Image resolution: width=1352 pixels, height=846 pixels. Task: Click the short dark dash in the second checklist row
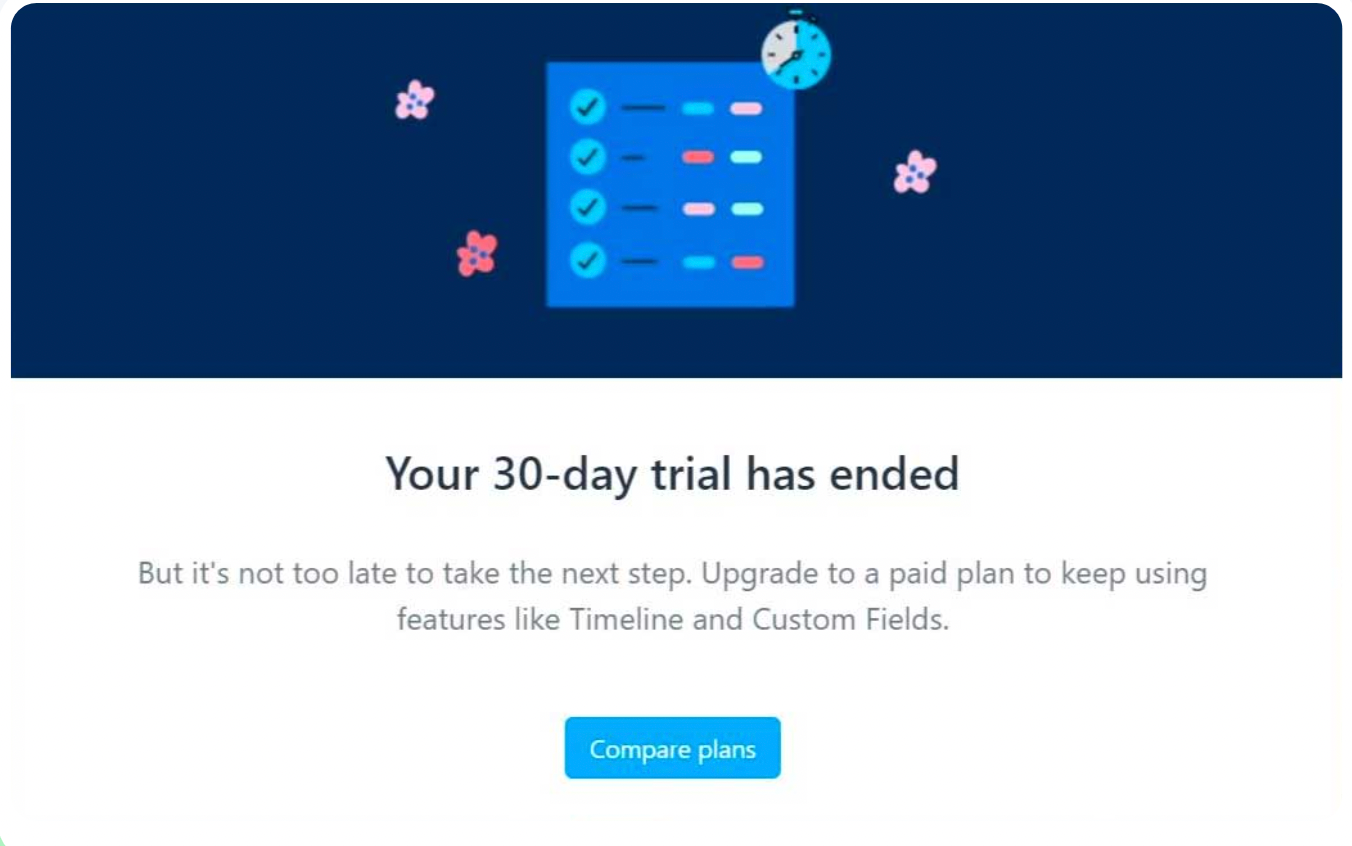633,157
